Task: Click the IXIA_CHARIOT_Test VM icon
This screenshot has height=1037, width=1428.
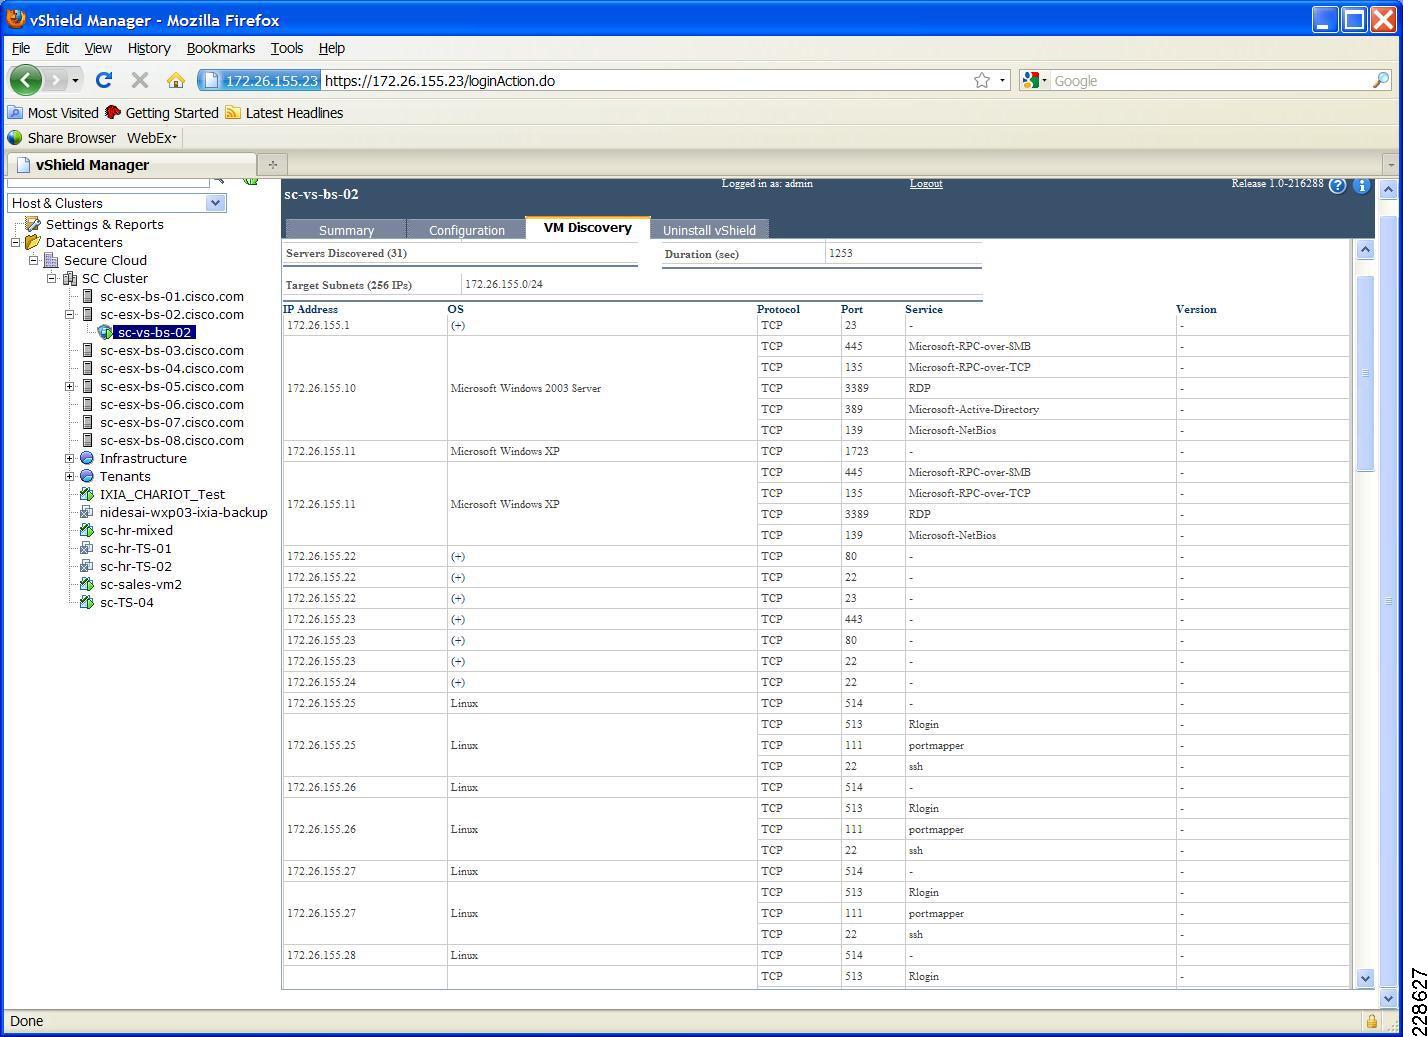Action: point(87,494)
